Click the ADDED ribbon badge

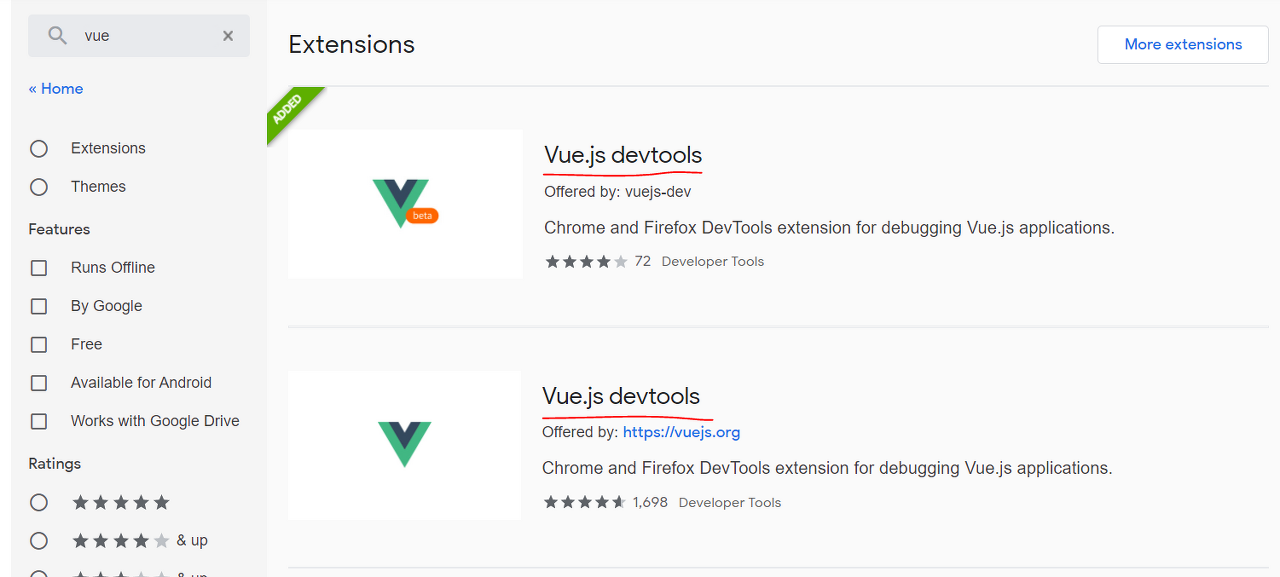(x=290, y=112)
